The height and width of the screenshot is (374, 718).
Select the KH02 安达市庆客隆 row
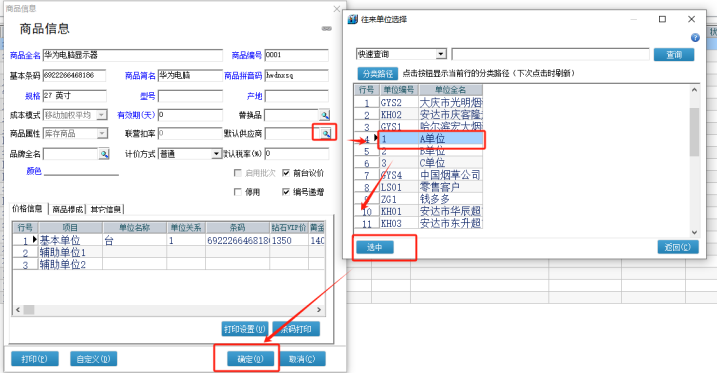pos(419,114)
